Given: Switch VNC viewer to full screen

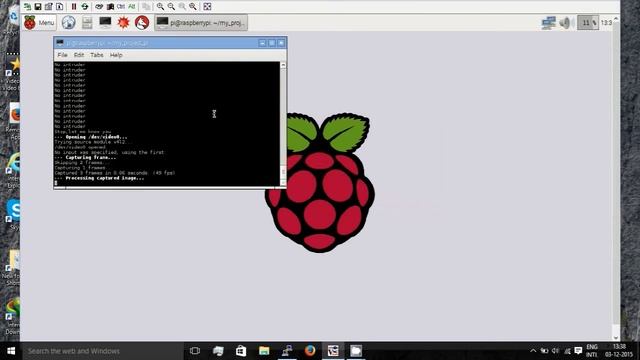Looking at the screenshot, I should [207, 7].
